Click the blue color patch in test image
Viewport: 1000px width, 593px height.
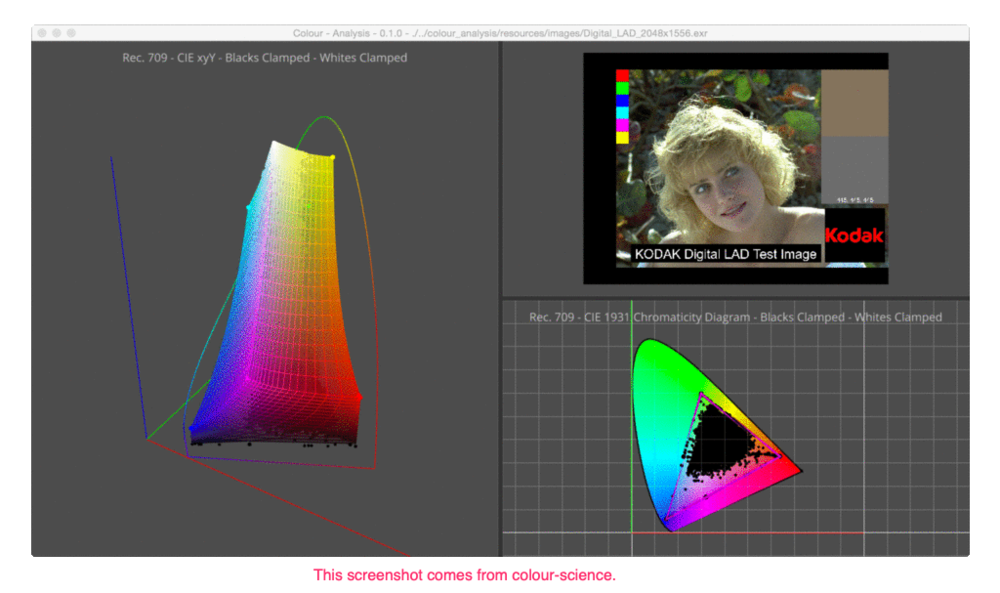622,100
